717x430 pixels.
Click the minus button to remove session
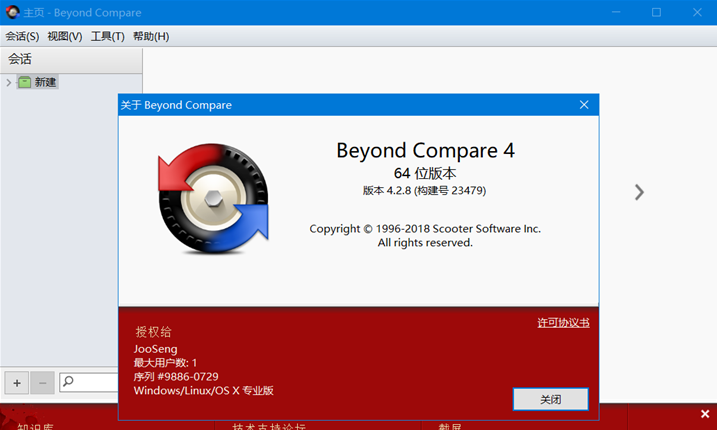[43, 383]
